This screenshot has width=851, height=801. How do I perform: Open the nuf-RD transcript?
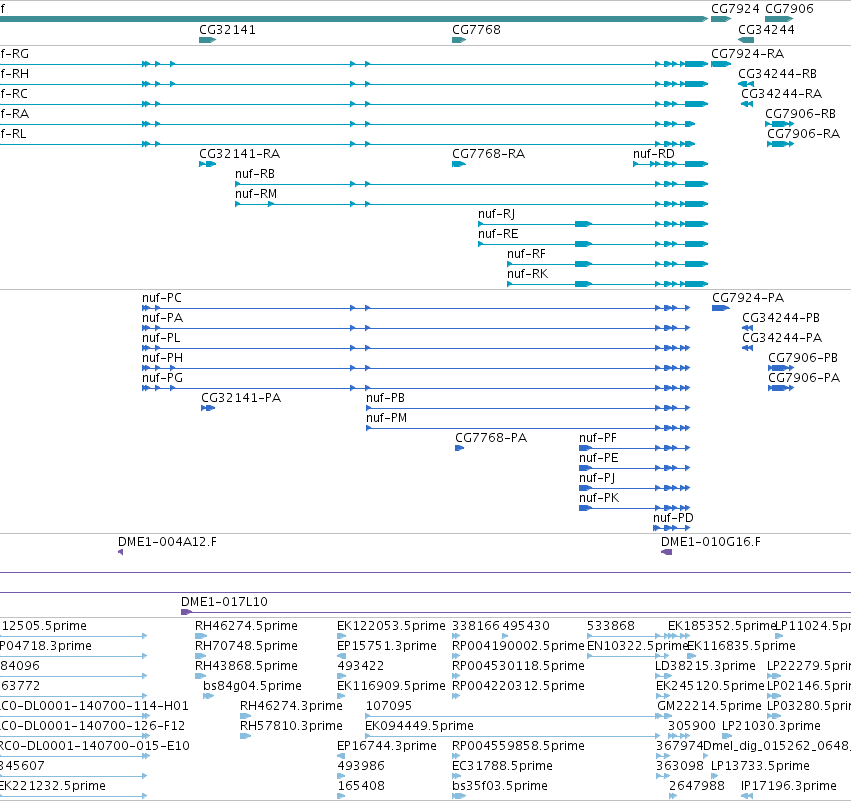[653, 154]
